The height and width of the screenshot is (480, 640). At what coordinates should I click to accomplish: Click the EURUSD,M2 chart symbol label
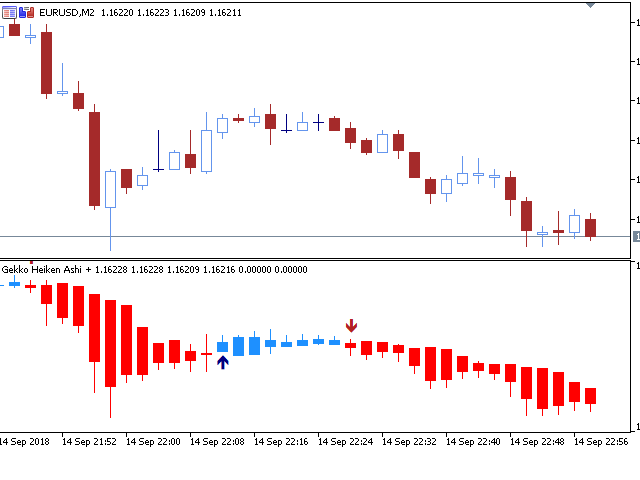click(x=67, y=13)
